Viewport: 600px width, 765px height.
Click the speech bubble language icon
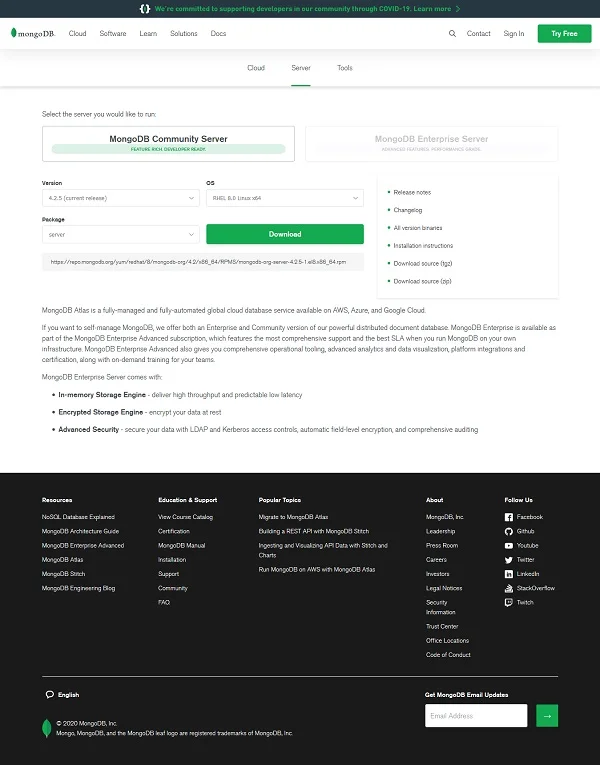[49, 695]
